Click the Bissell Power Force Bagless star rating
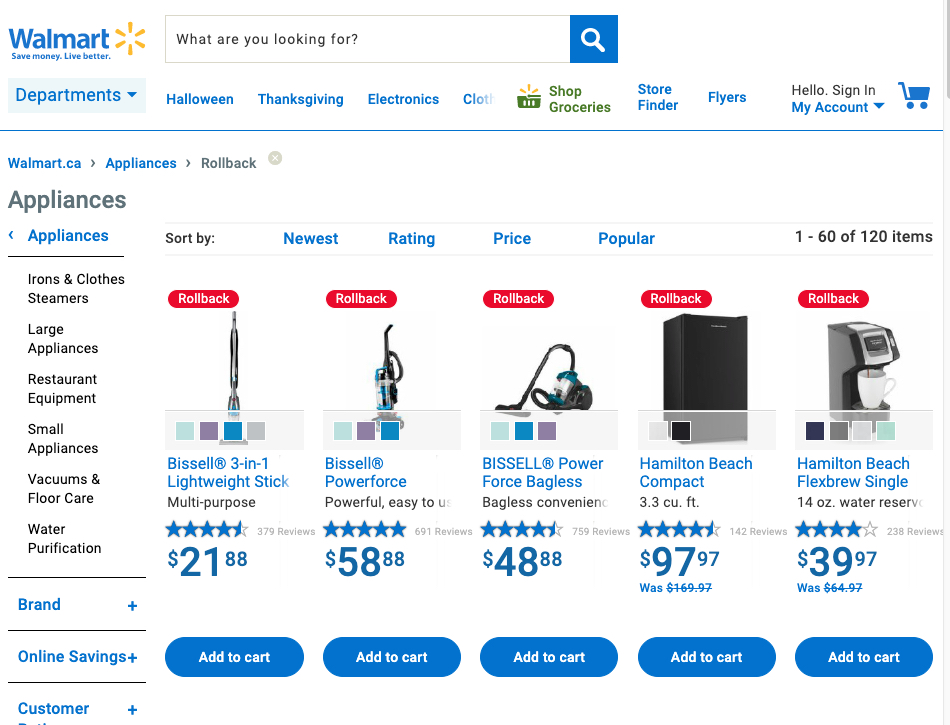Image resolution: width=950 pixels, height=725 pixels. [x=522, y=530]
